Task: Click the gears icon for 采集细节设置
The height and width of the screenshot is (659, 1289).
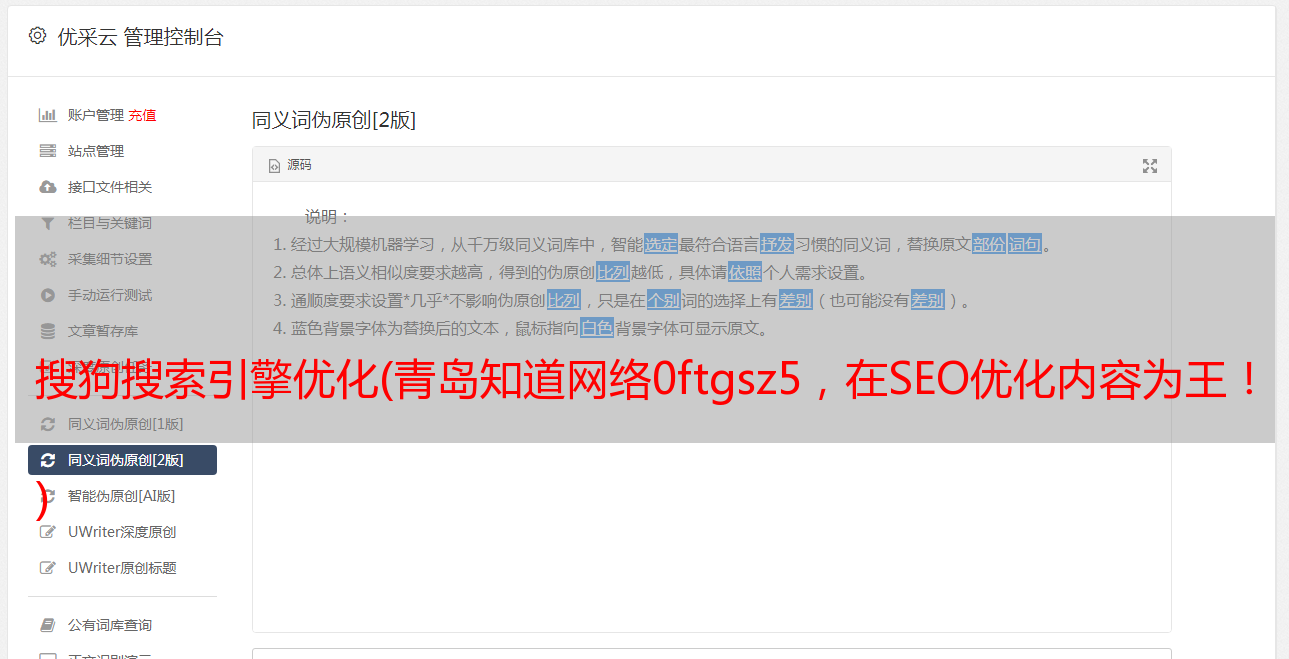Action: (47, 259)
